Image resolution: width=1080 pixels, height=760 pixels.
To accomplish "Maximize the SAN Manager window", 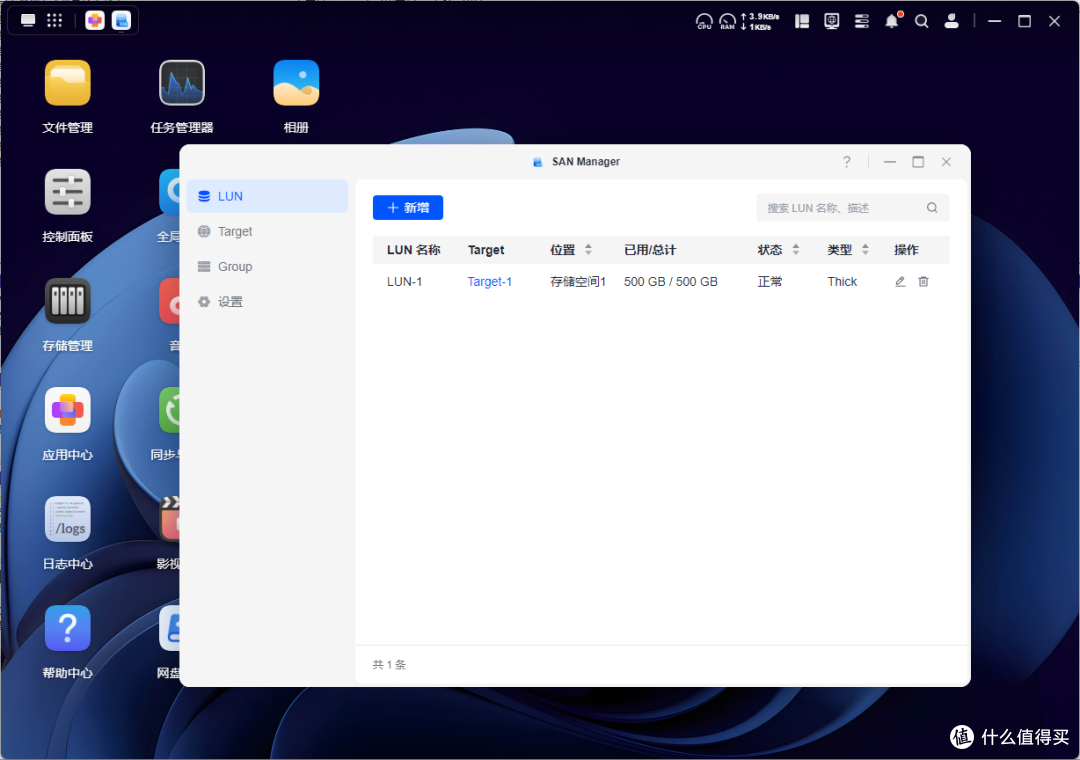I will click(918, 162).
